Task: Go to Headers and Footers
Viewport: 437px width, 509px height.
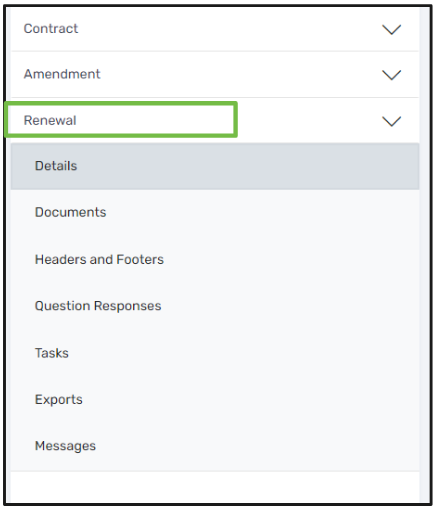Action: tap(215, 259)
